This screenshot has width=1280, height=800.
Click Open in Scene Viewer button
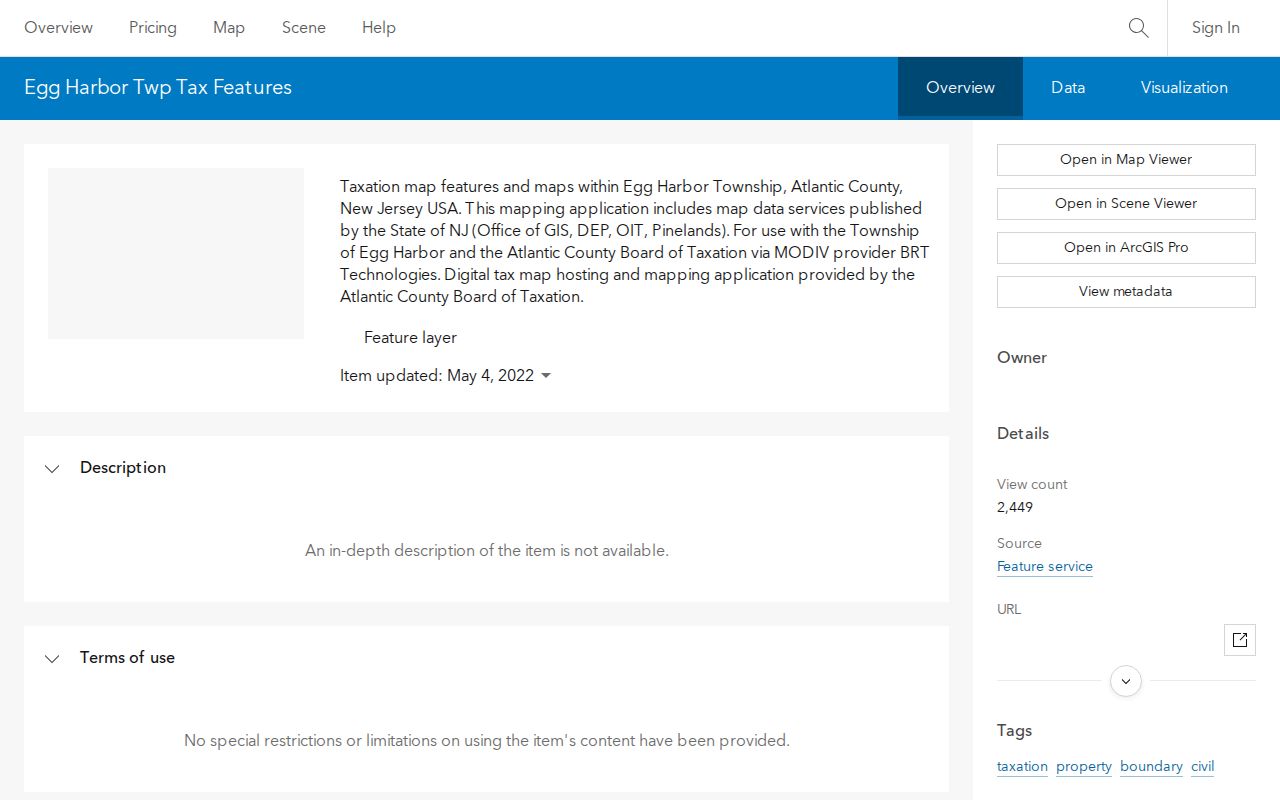tap(1126, 204)
